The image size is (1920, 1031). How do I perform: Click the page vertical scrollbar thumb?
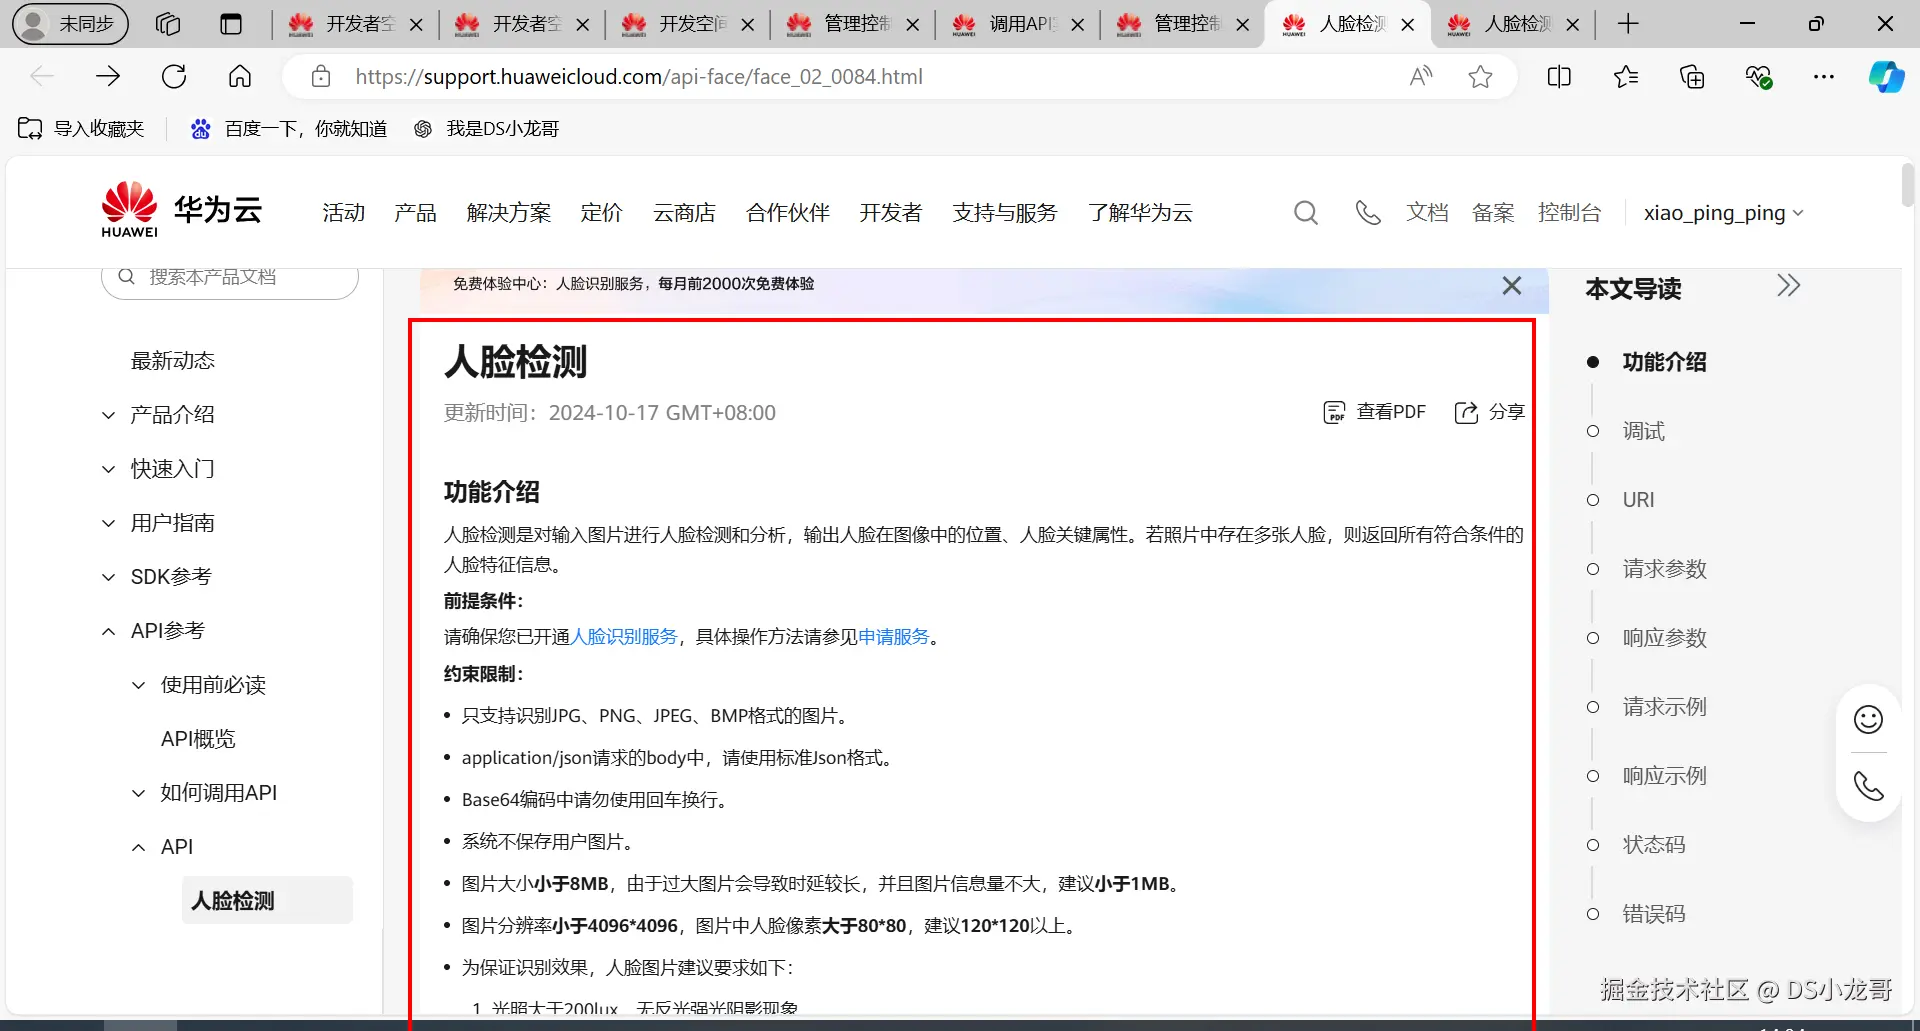1908,185
